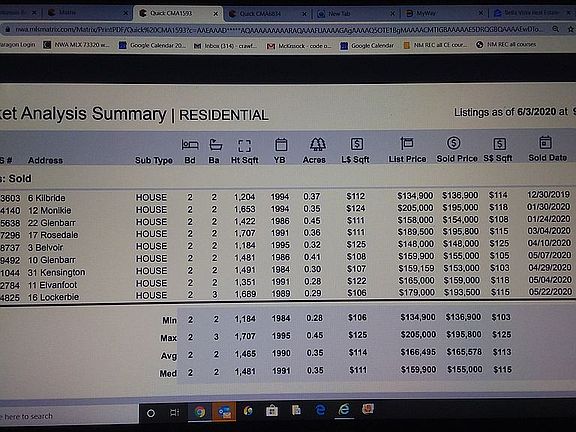Close the Quick CMA1593 tab
Screen dimensions: 576x432
pyautogui.click(x=216, y=14)
